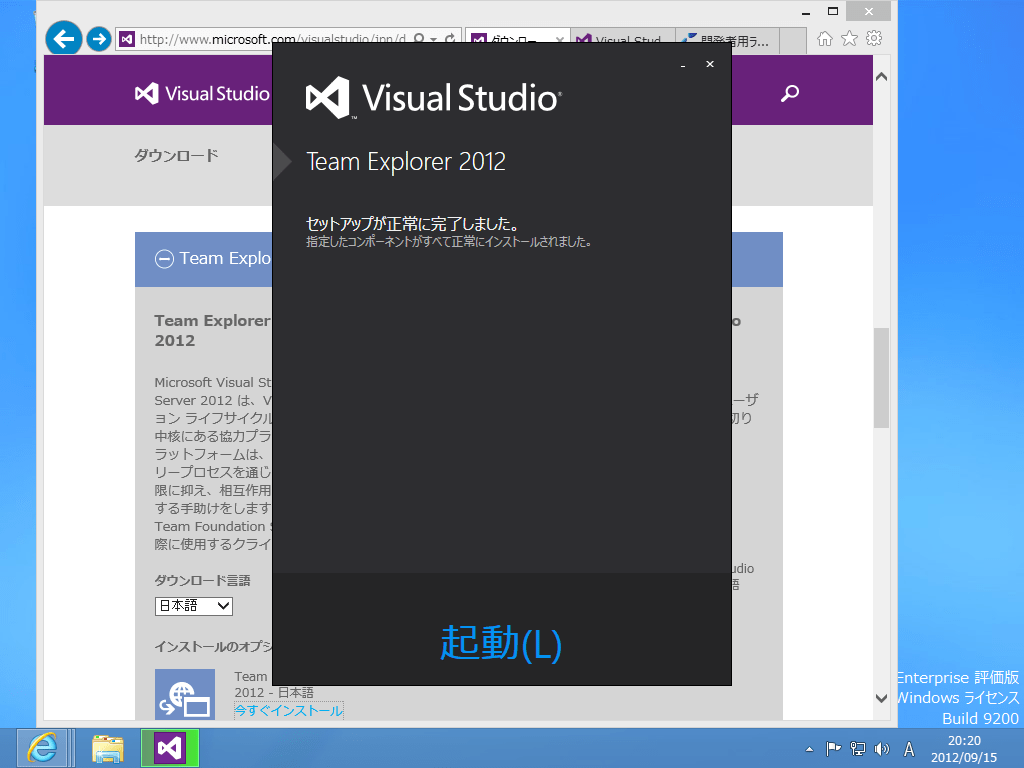Open Action Center flag icon
This screenshot has height=768, width=1024.
coord(833,749)
